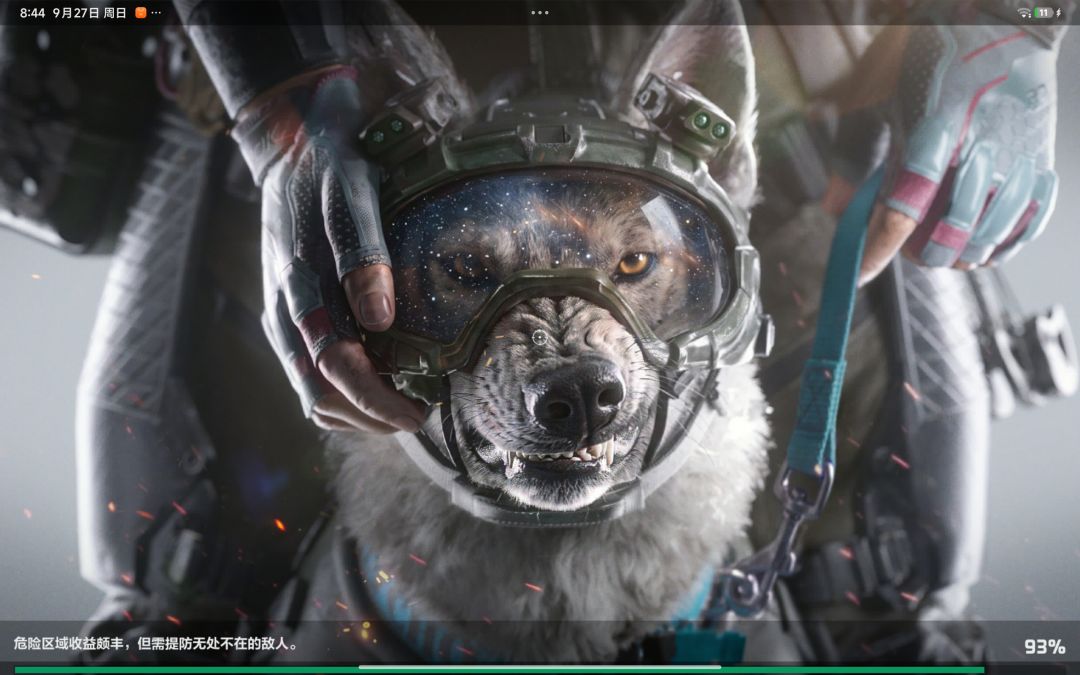Tap the green battery indicator showing 11

1044,12
